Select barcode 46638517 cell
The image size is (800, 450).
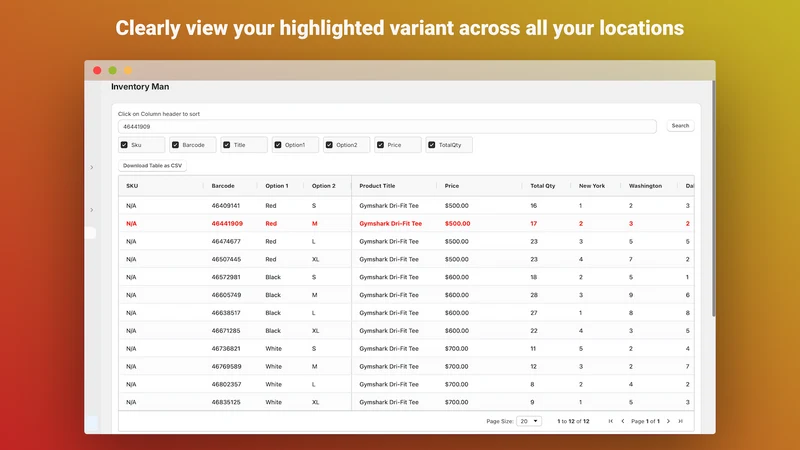tap(226, 313)
